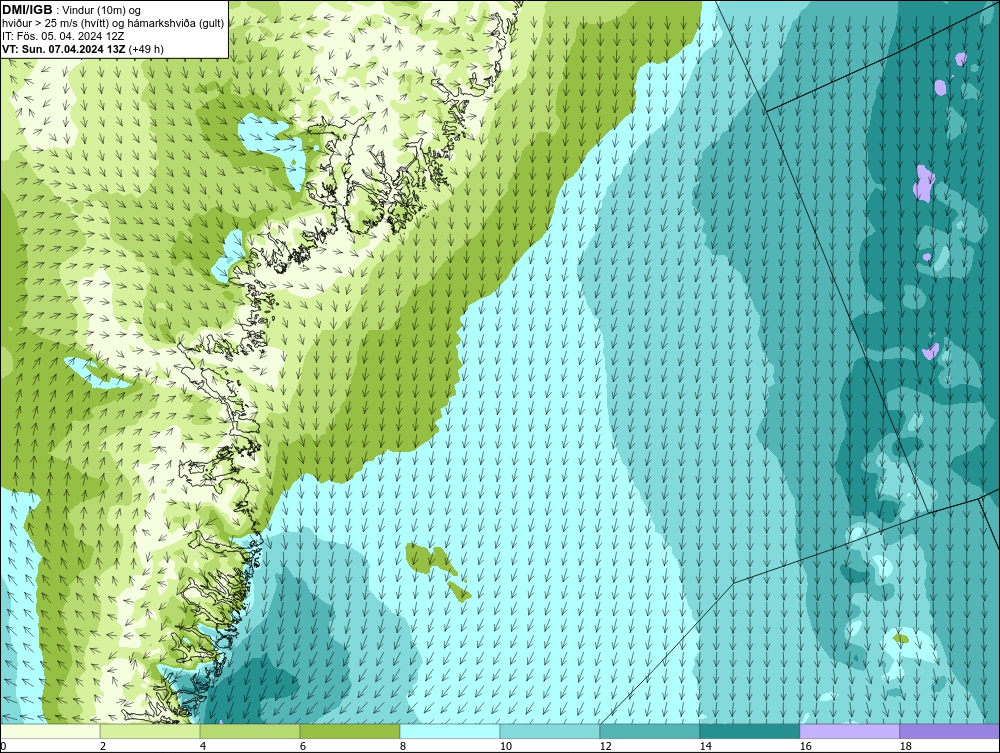Click the legend value 18

tap(906, 746)
